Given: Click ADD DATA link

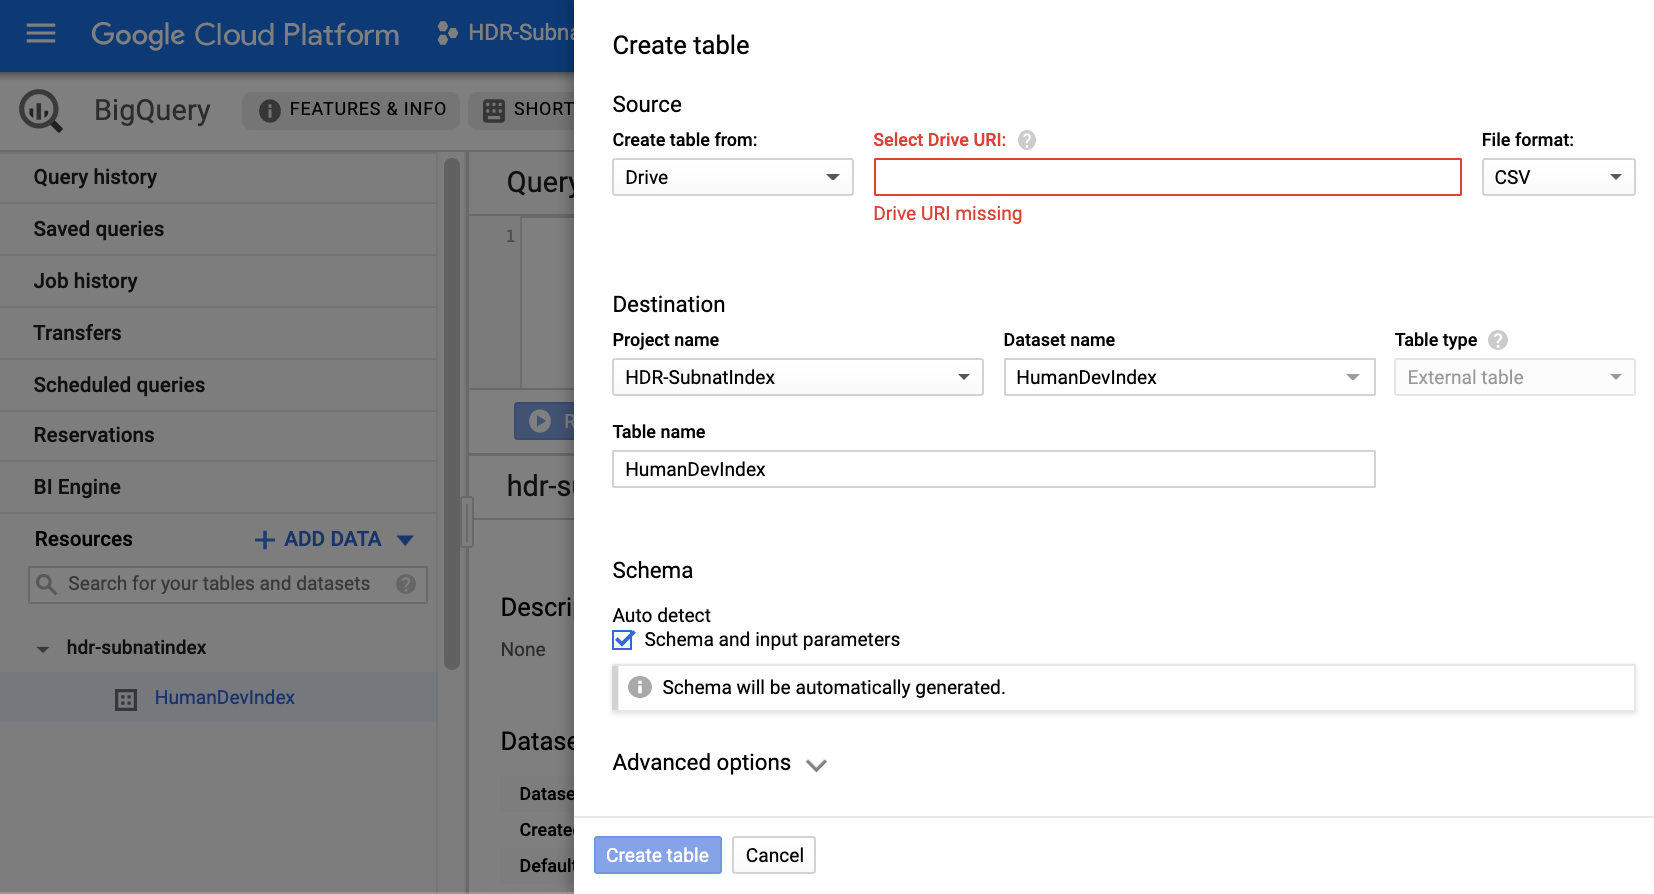Looking at the screenshot, I should point(333,539).
